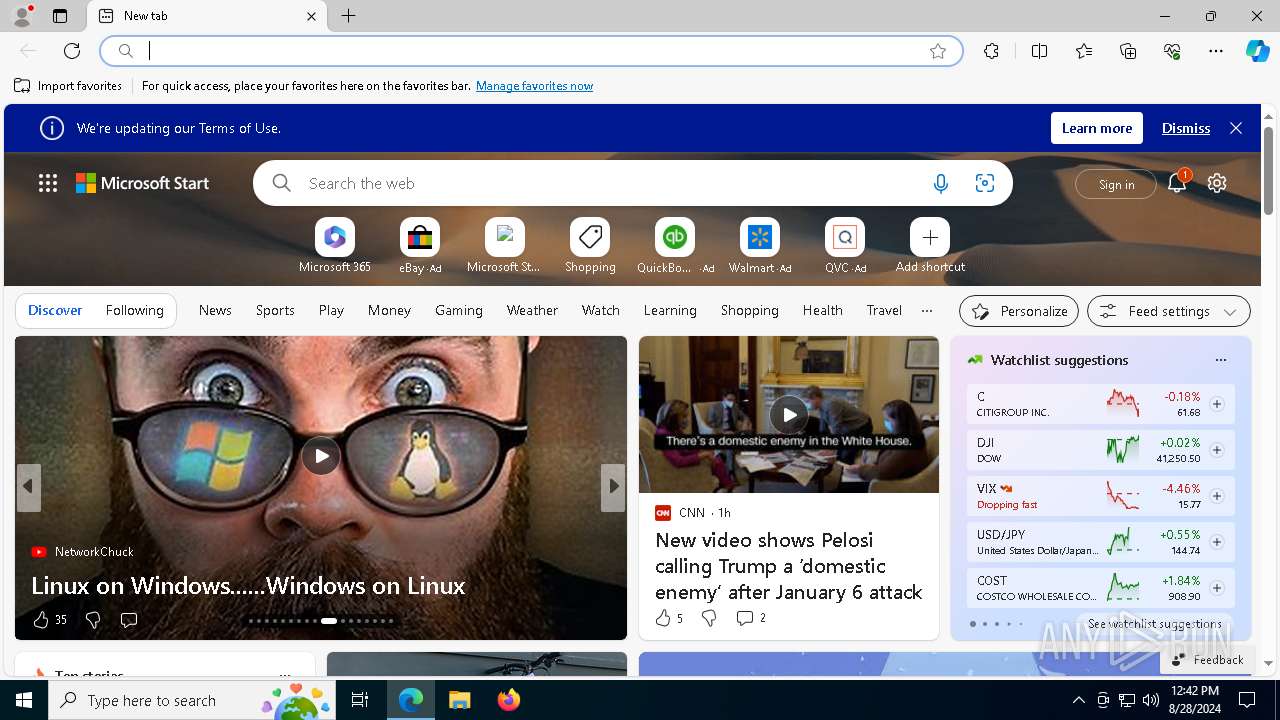The height and width of the screenshot is (720, 1280).
Task: Open comments on Pelosi article
Action: pyautogui.click(x=751, y=618)
